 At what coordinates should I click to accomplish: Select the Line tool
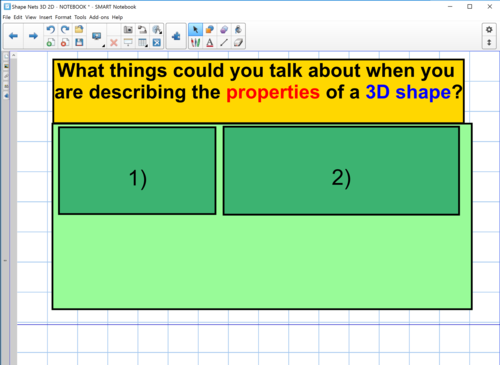click(x=224, y=42)
